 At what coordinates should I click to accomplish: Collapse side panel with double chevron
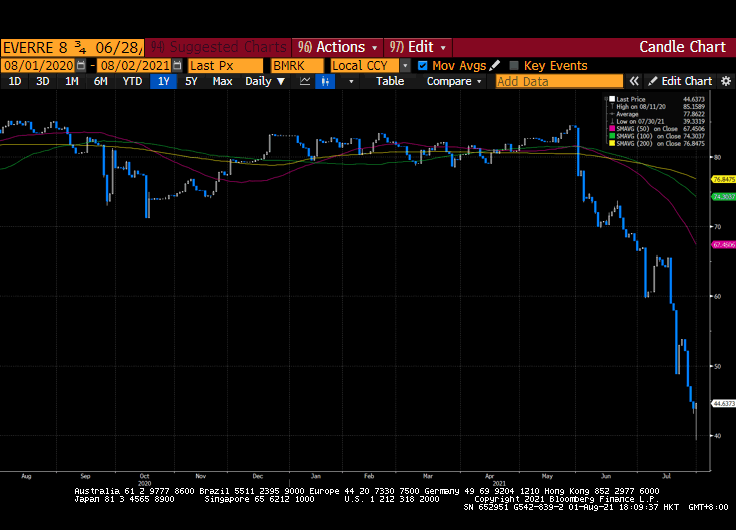pos(634,81)
